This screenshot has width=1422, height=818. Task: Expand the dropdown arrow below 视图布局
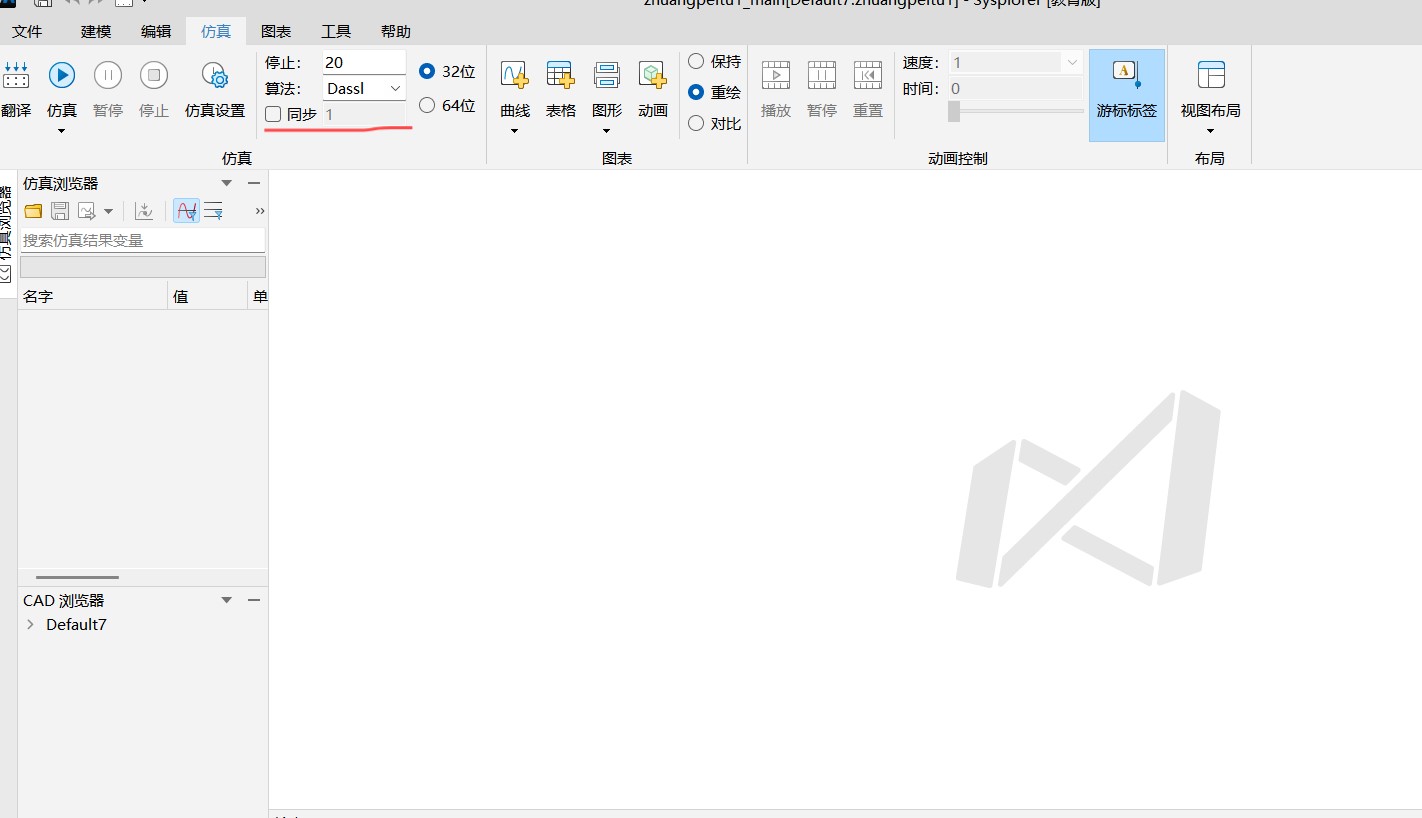click(x=1211, y=131)
